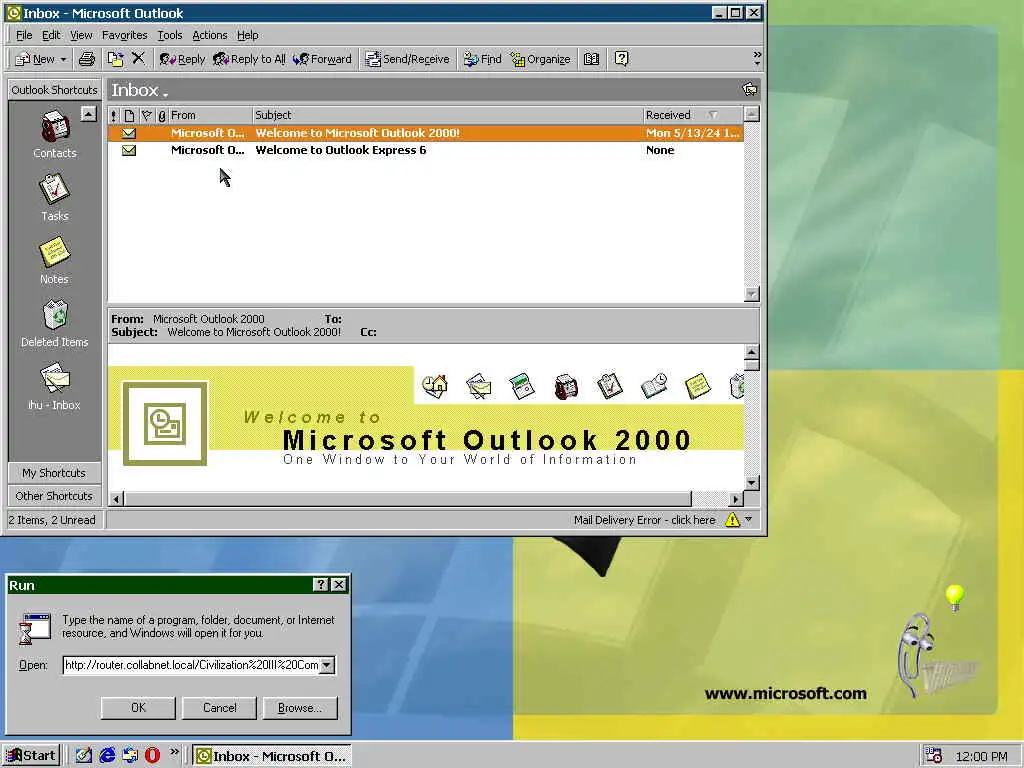
Task: Click Send/Receive in the toolbar
Action: (408, 59)
